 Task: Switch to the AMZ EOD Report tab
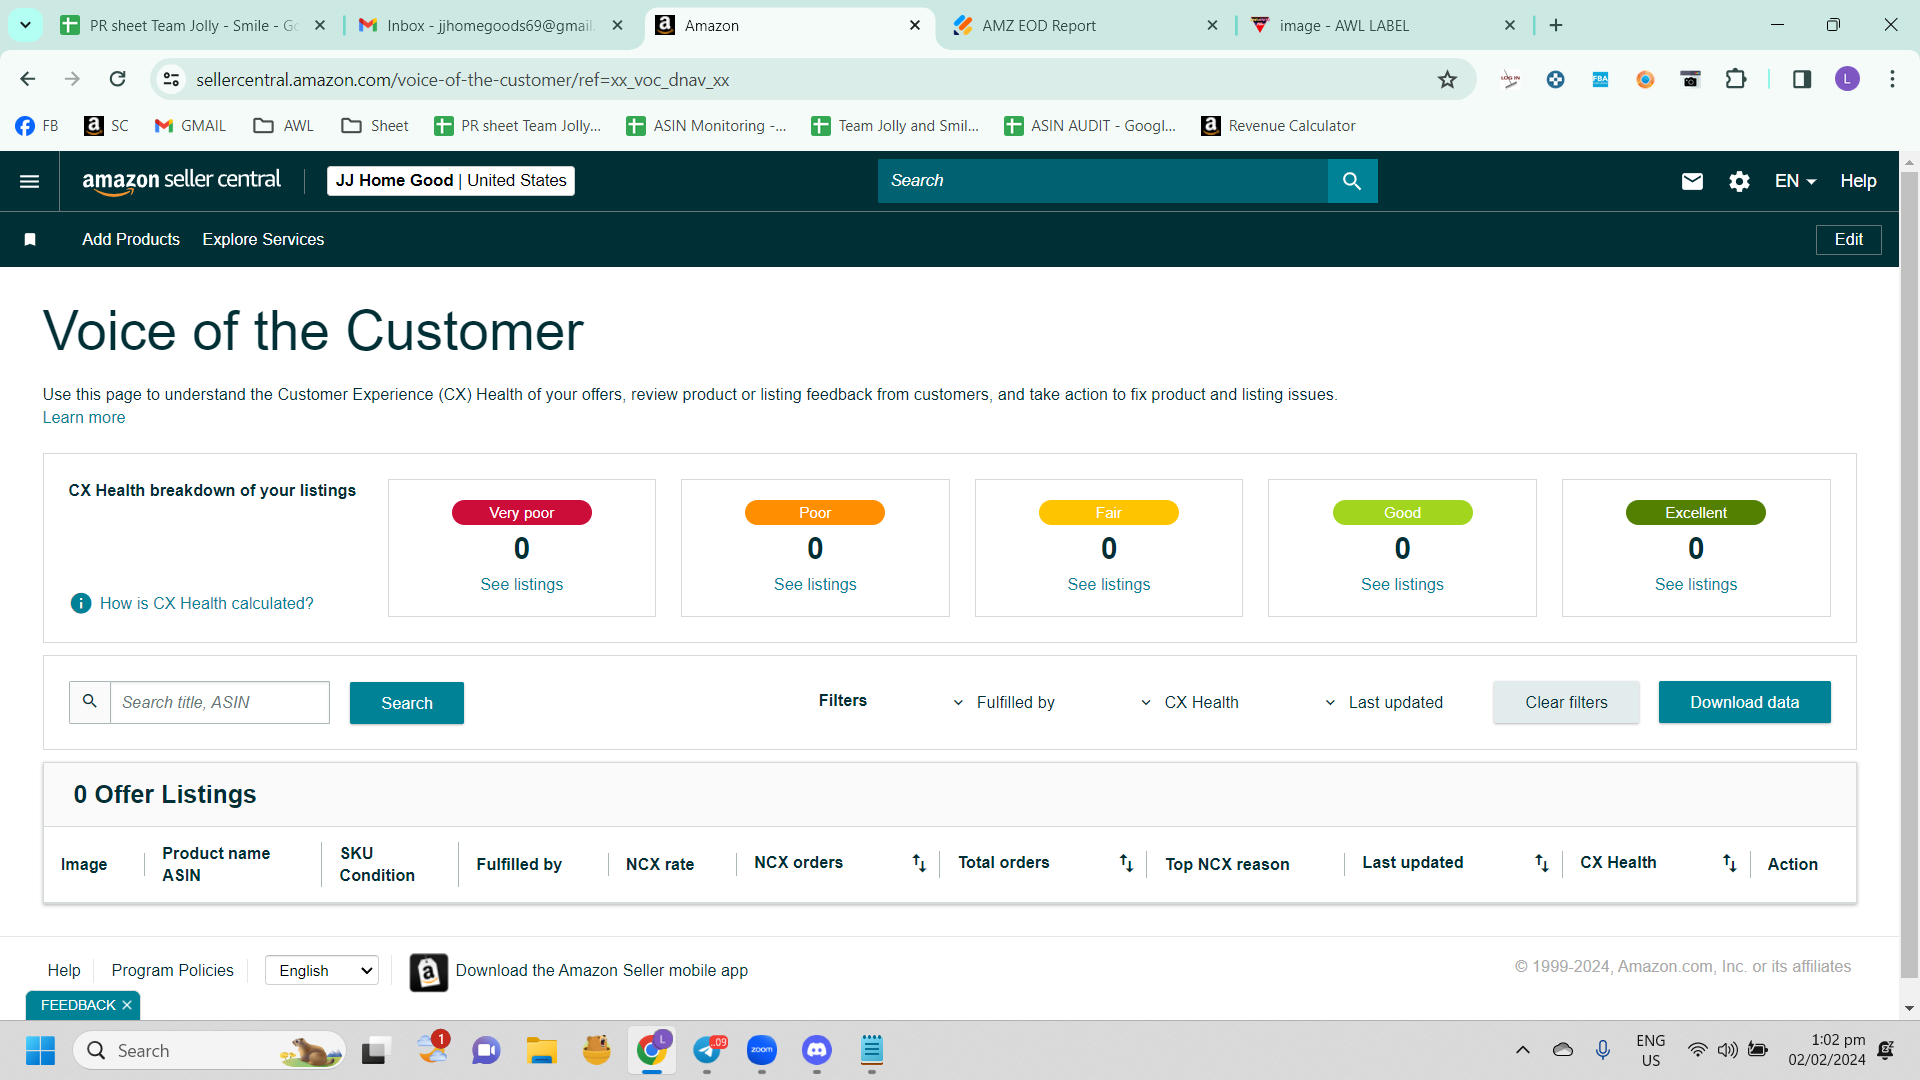[1085, 26]
